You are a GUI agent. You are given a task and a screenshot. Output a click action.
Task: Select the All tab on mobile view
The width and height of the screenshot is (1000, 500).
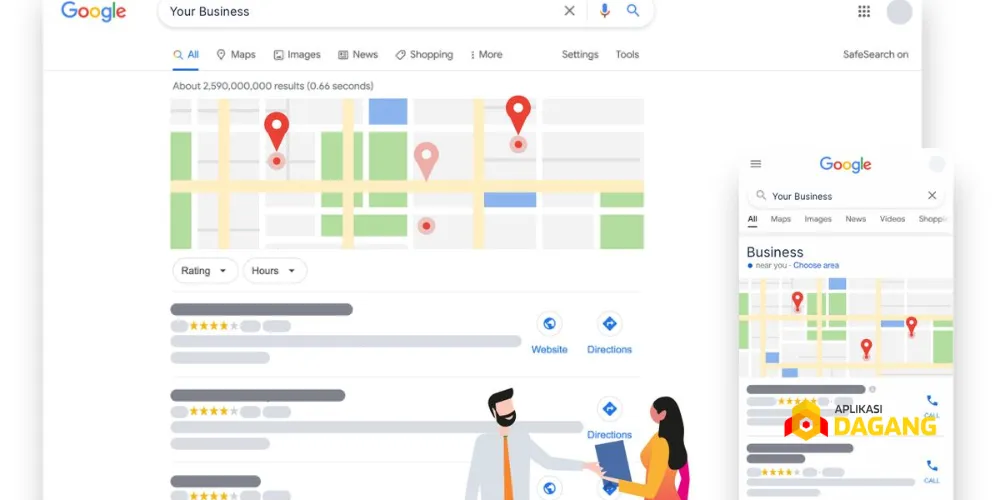click(753, 220)
